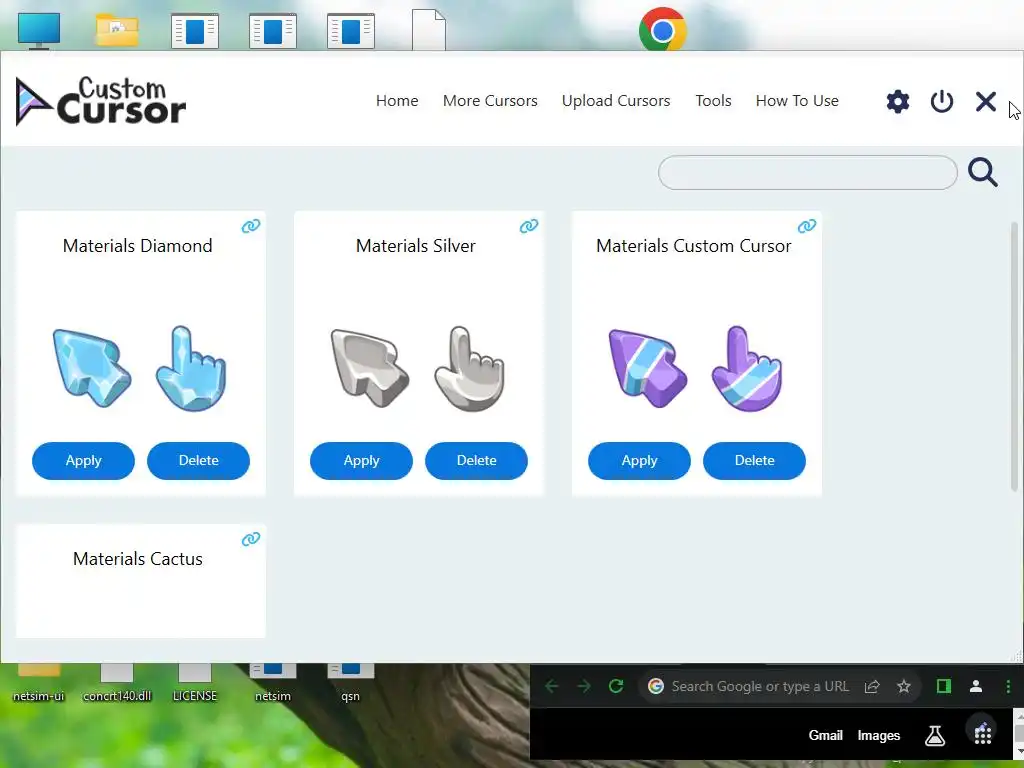Focus the cursor search input field

pyautogui.click(x=808, y=172)
